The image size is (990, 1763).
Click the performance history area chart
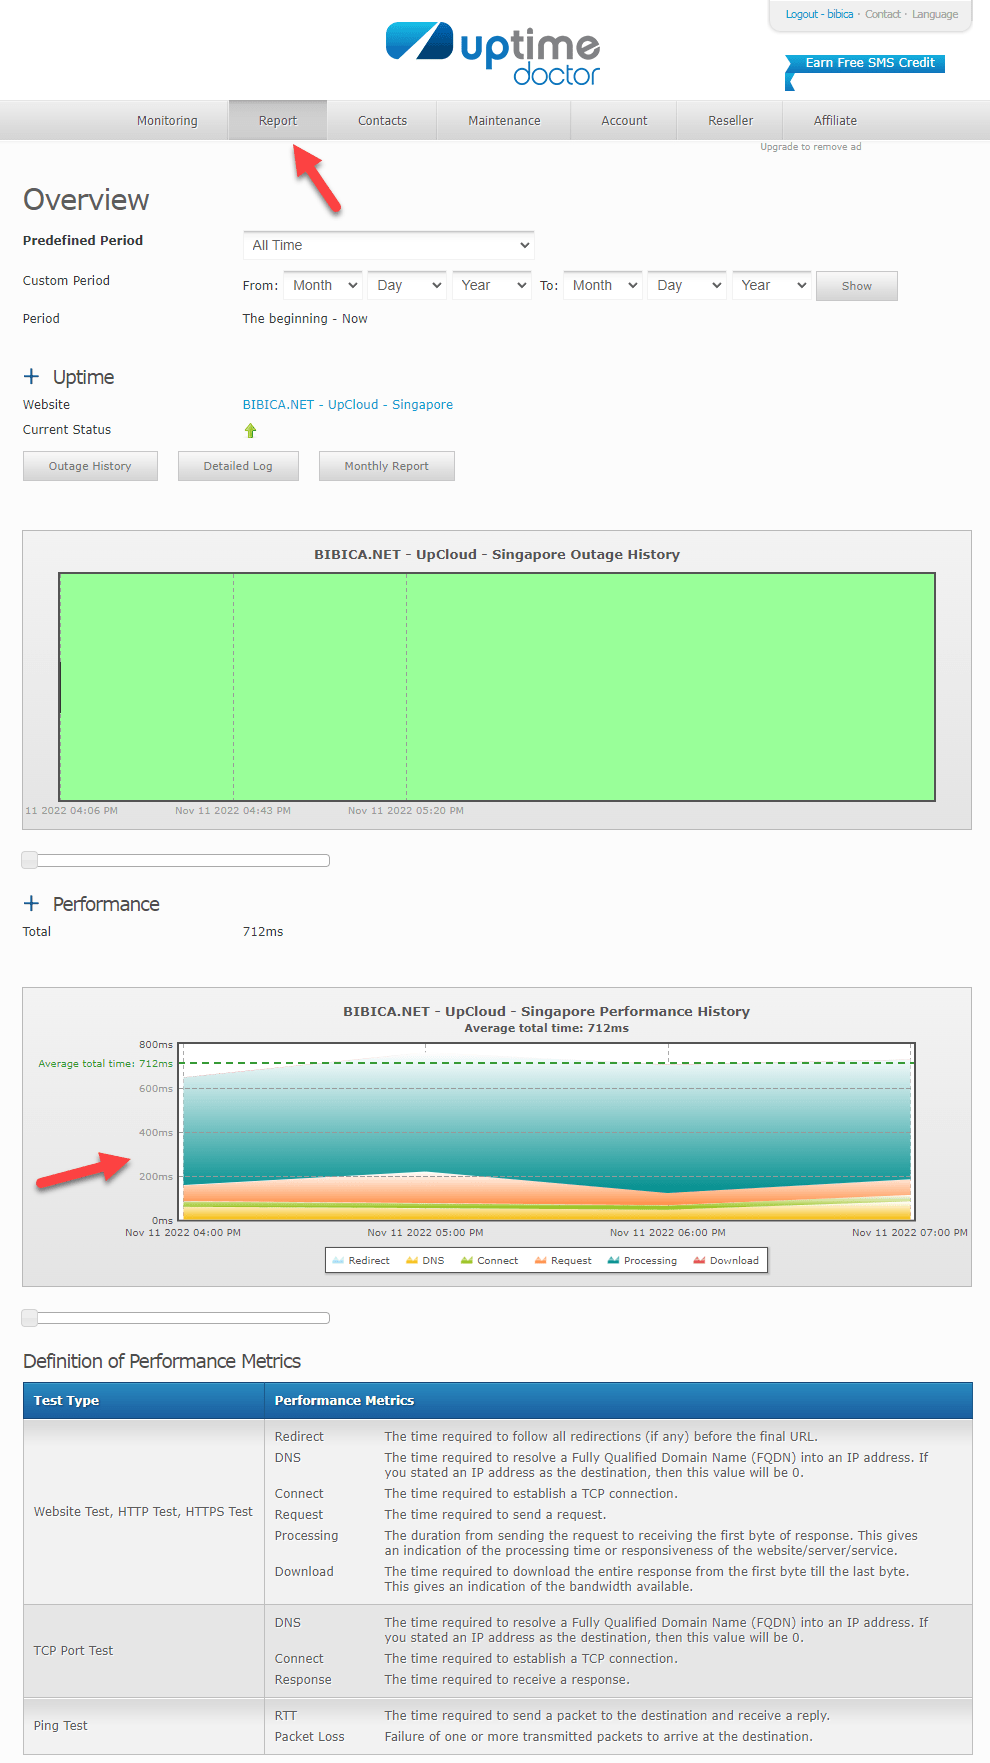[x=547, y=1132]
